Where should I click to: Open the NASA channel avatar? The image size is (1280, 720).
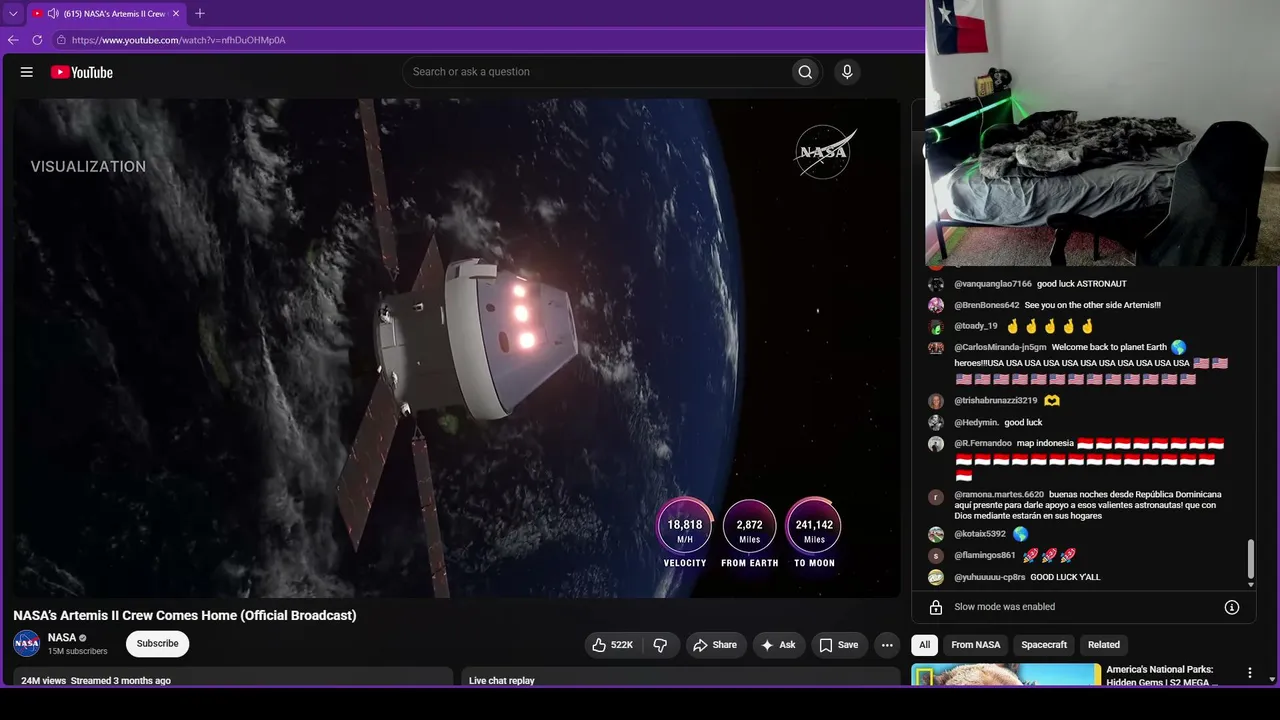point(27,643)
